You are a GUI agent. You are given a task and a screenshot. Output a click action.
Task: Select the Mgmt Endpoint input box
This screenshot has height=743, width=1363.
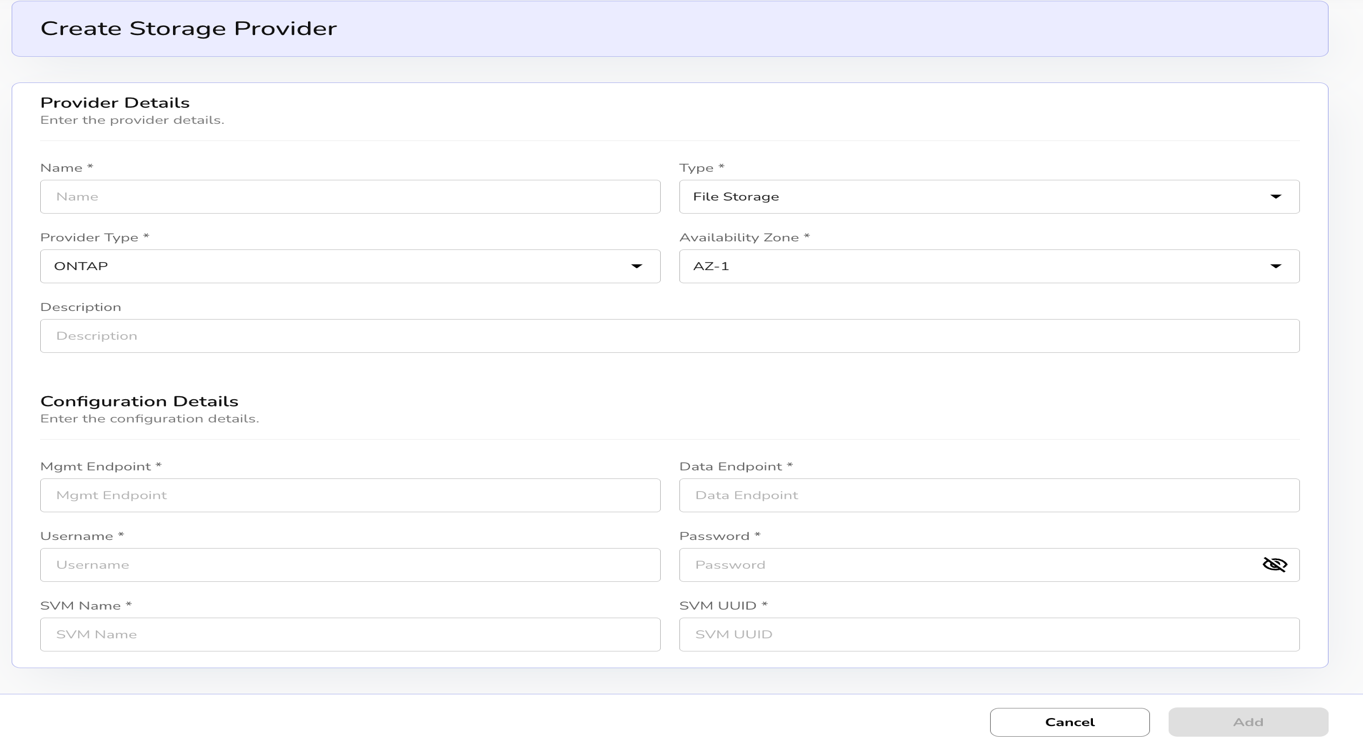[350, 495]
